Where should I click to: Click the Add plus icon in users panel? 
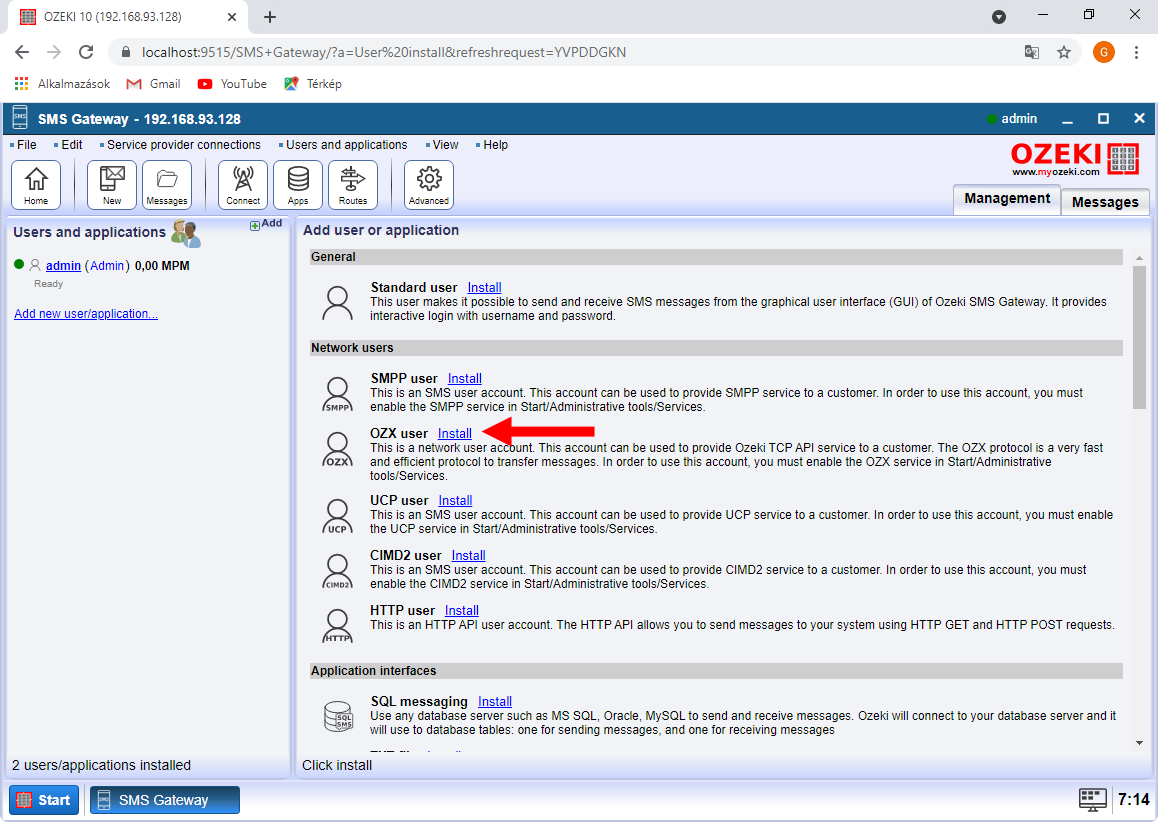click(255, 225)
